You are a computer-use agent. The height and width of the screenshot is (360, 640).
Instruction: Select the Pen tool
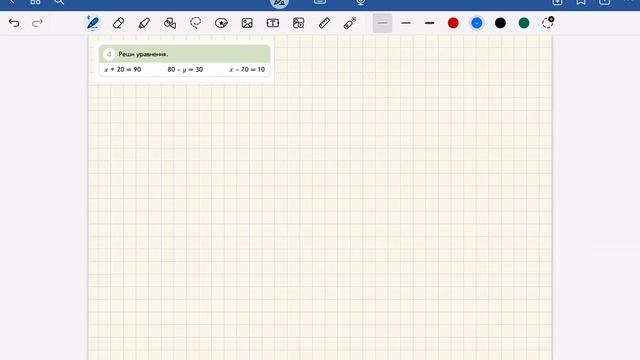coord(93,23)
